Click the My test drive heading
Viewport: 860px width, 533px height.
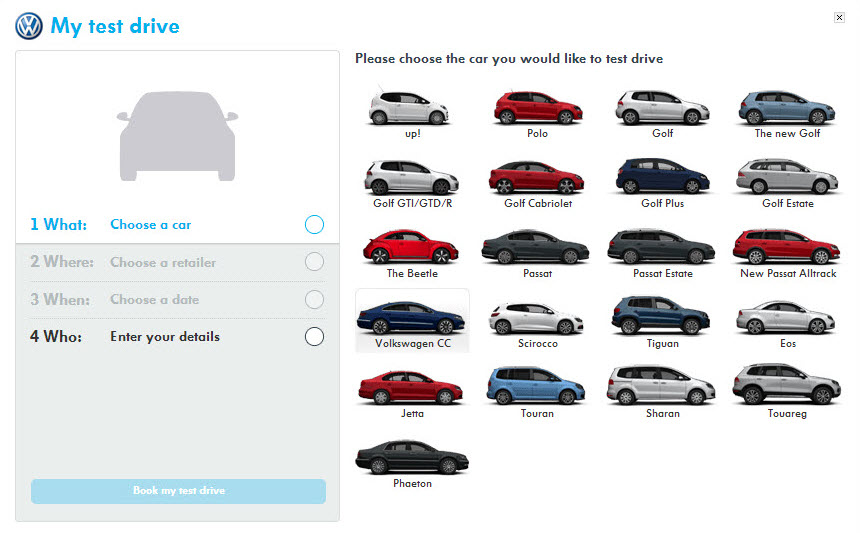[x=115, y=26]
